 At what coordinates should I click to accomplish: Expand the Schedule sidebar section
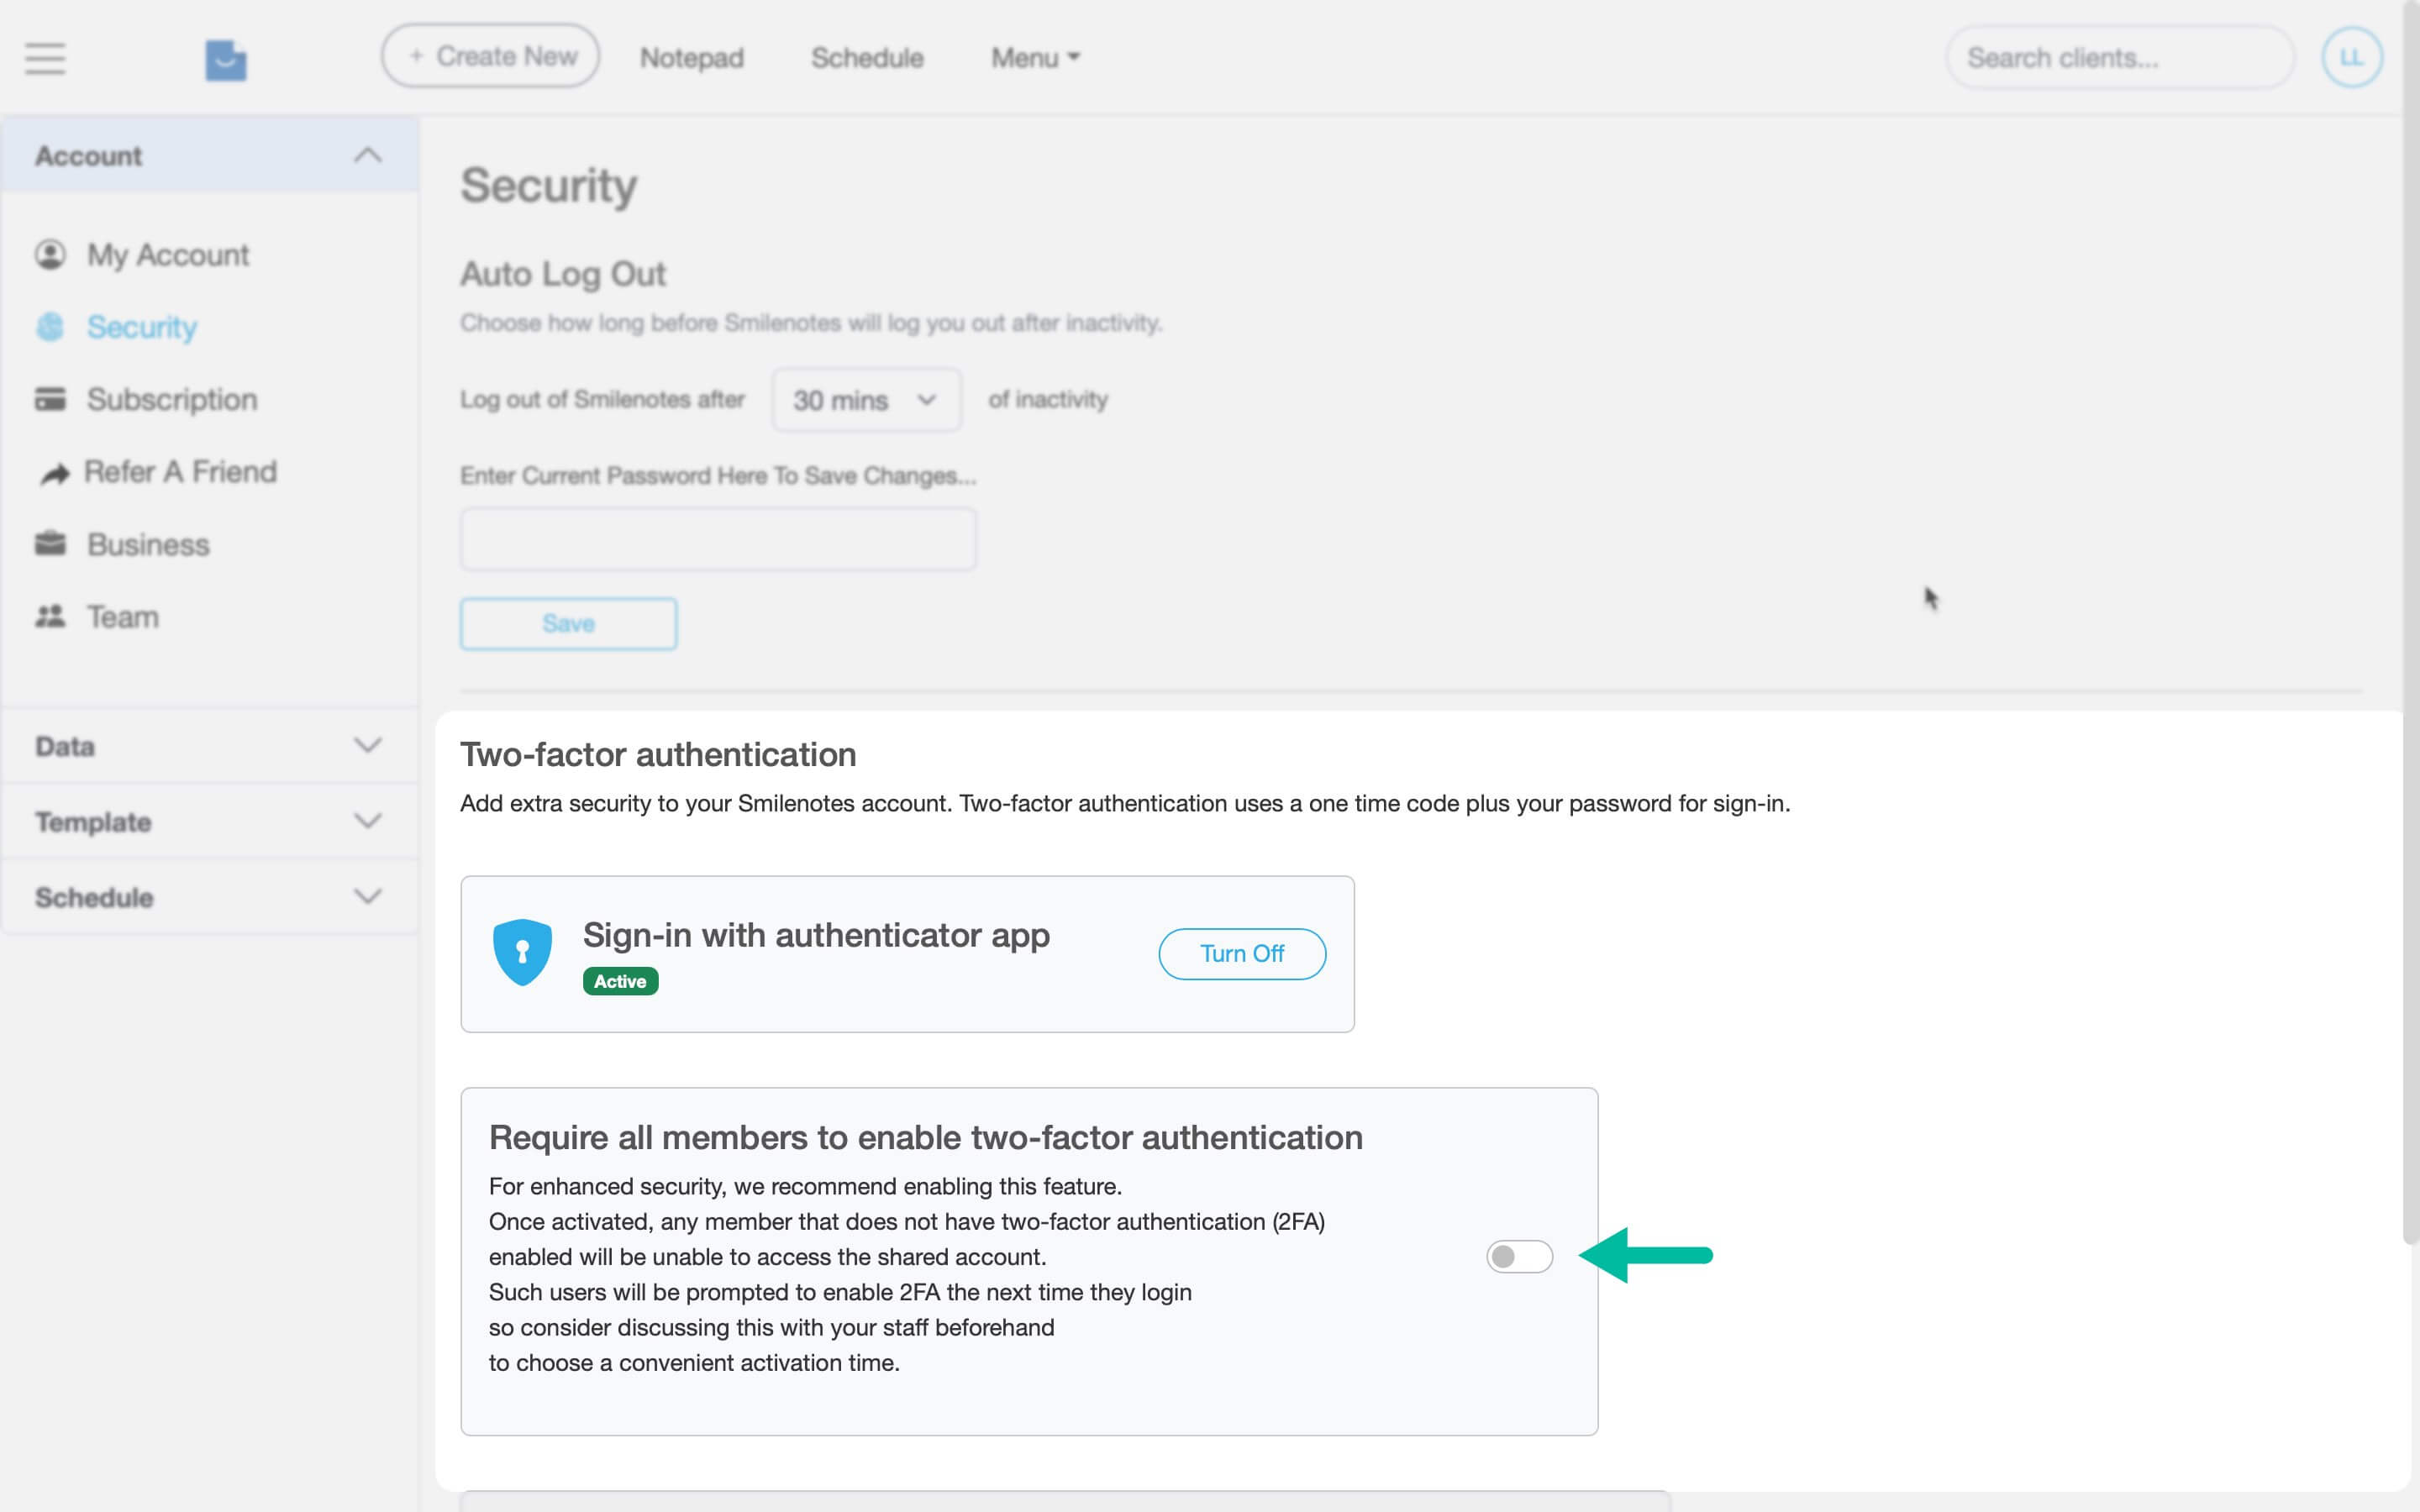point(367,897)
